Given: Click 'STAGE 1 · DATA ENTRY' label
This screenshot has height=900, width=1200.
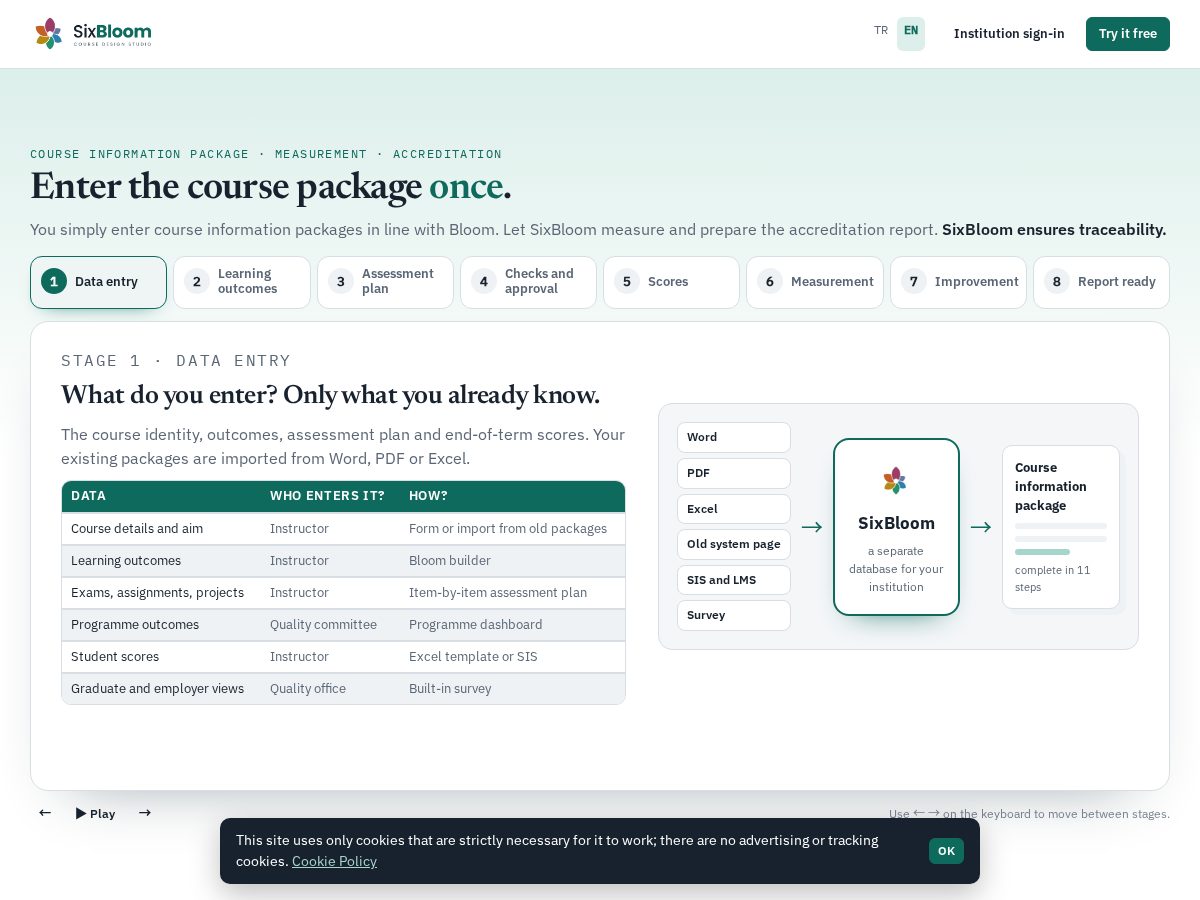Looking at the screenshot, I should pyautogui.click(x=176, y=361).
